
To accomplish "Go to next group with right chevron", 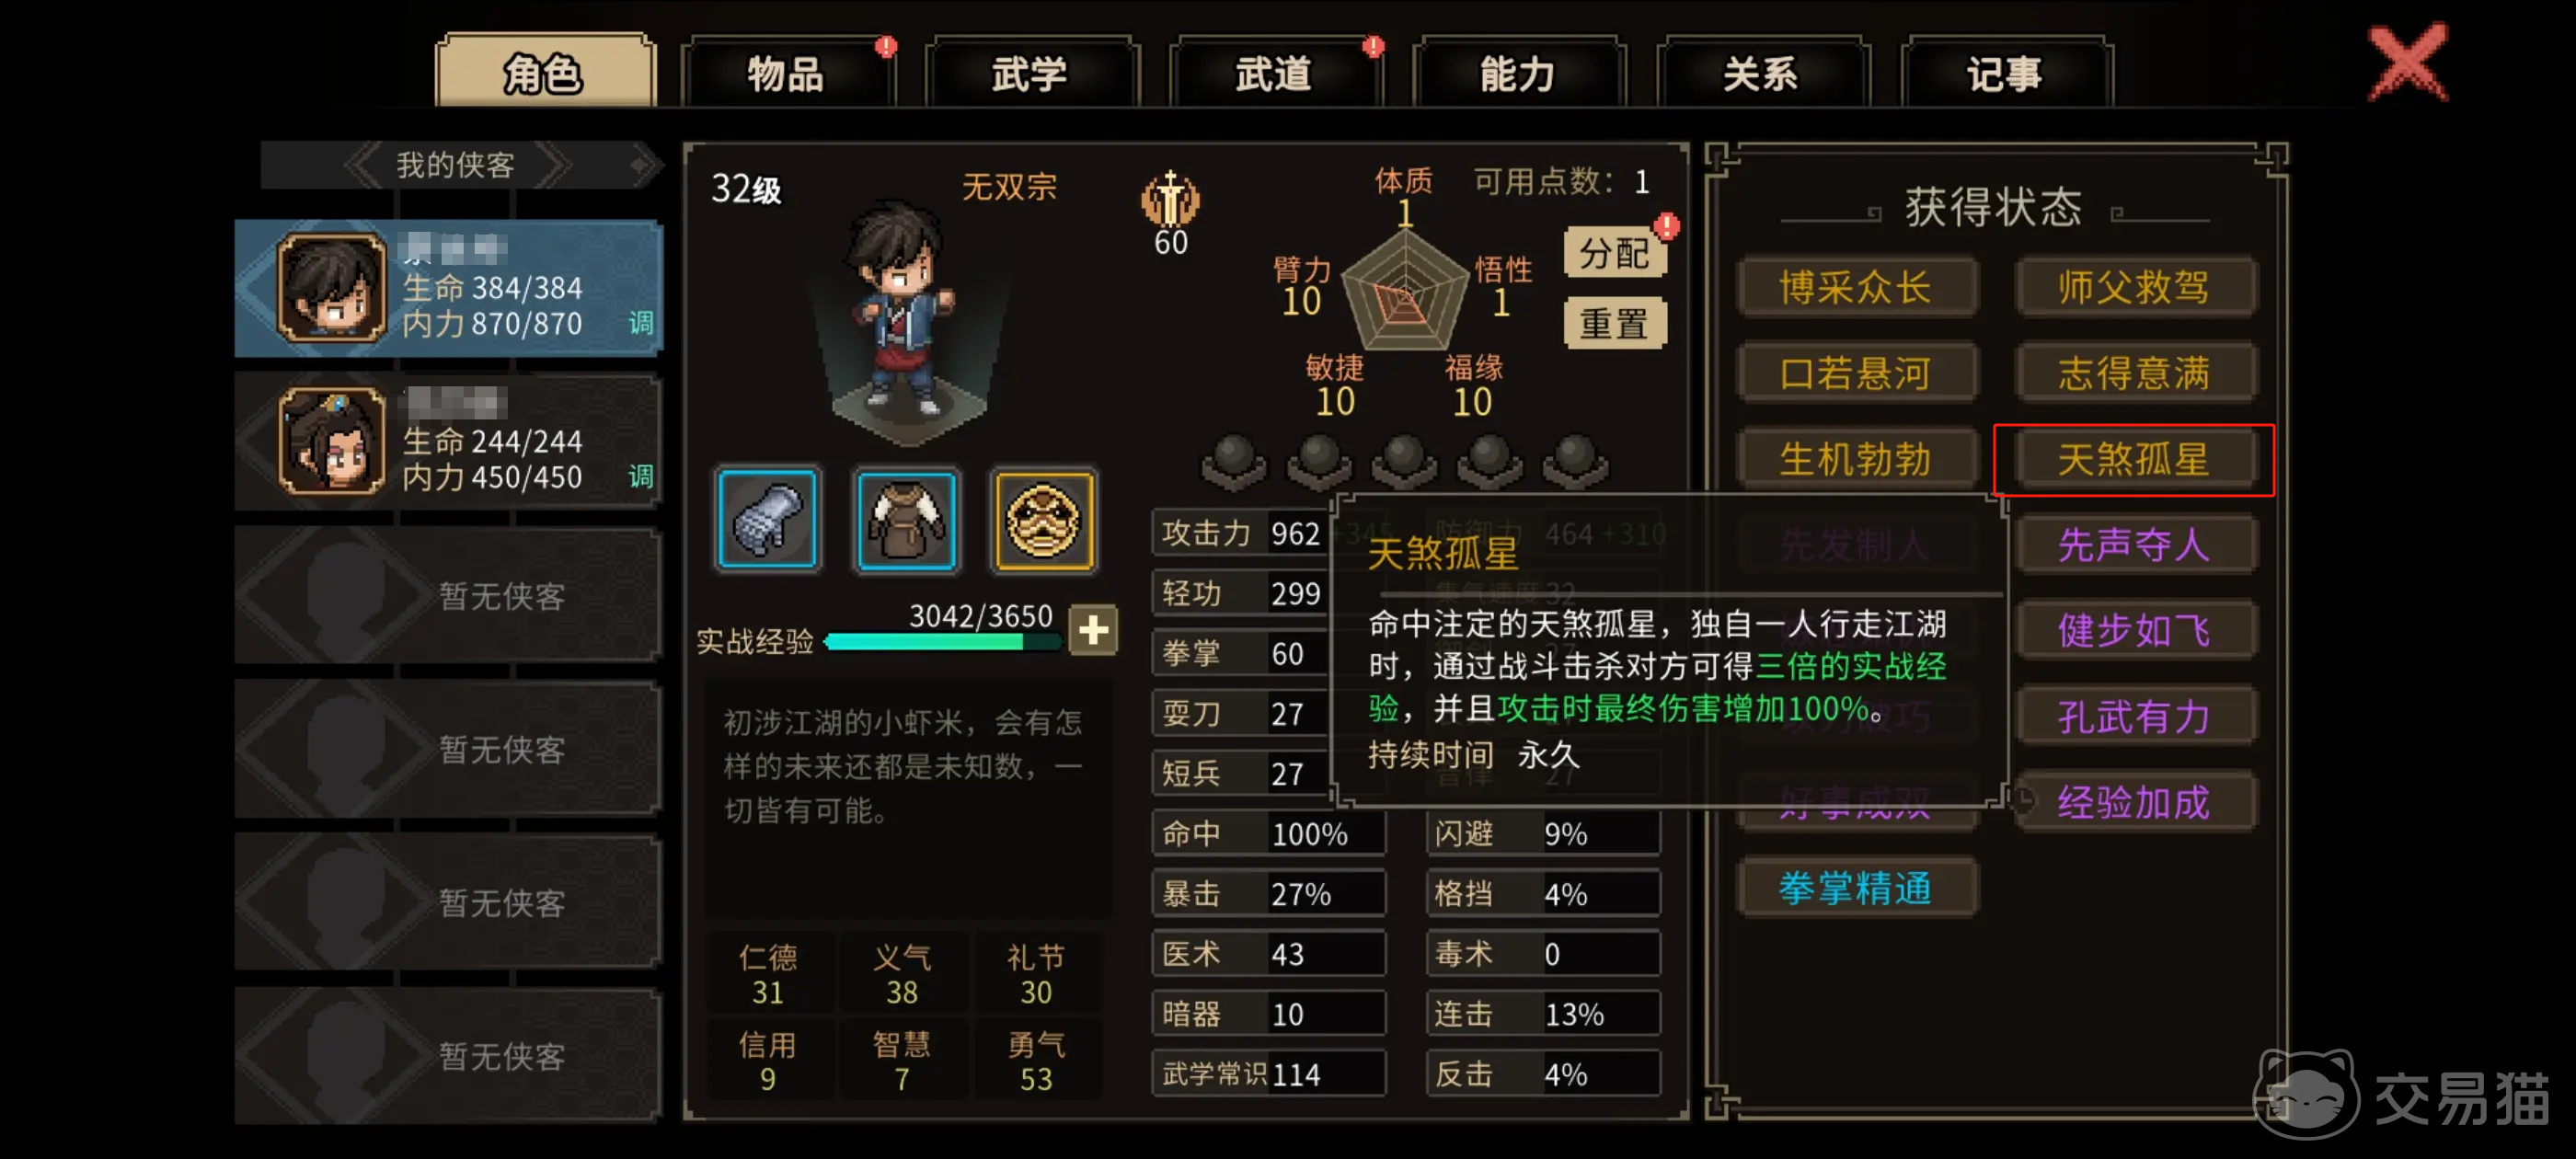I will click(x=552, y=164).
